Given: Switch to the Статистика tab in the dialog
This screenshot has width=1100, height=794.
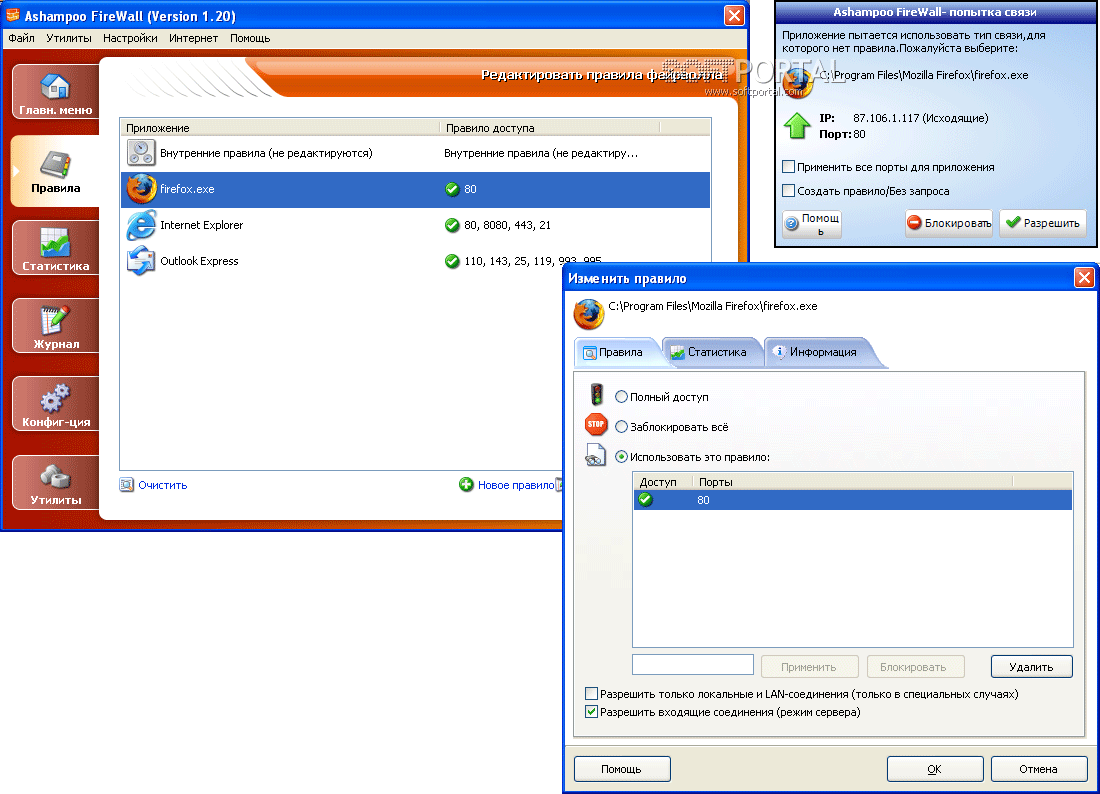Looking at the screenshot, I should 713,352.
